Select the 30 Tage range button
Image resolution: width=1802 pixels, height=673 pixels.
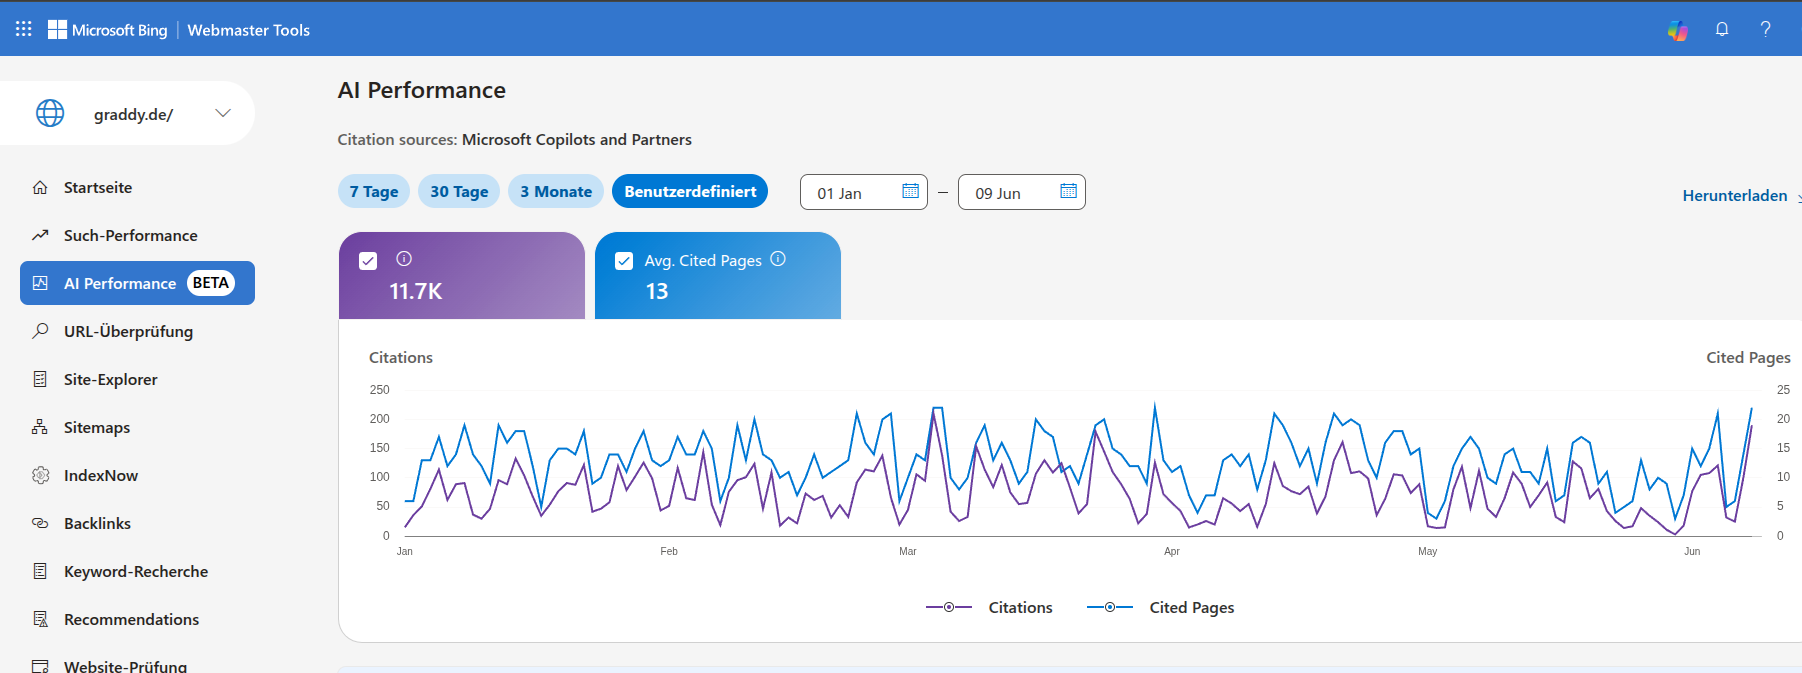click(x=459, y=191)
